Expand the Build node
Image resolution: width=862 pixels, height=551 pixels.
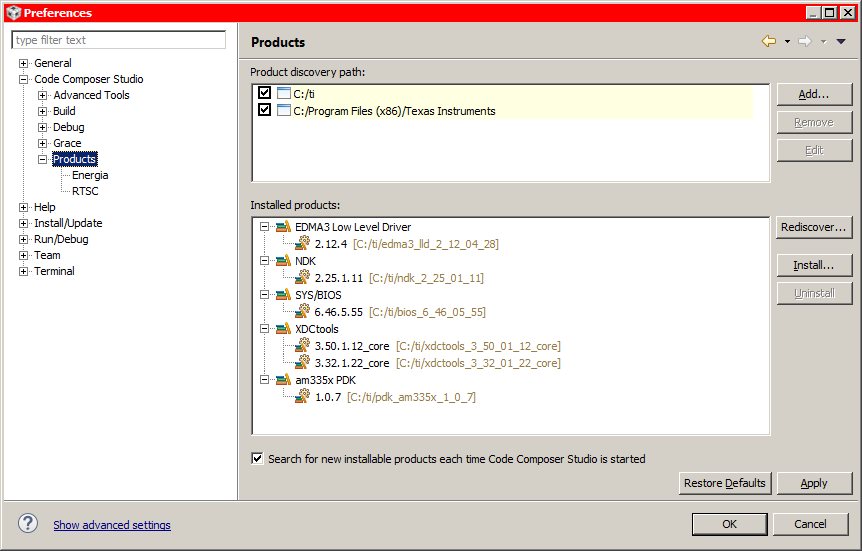click(x=42, y=111)
